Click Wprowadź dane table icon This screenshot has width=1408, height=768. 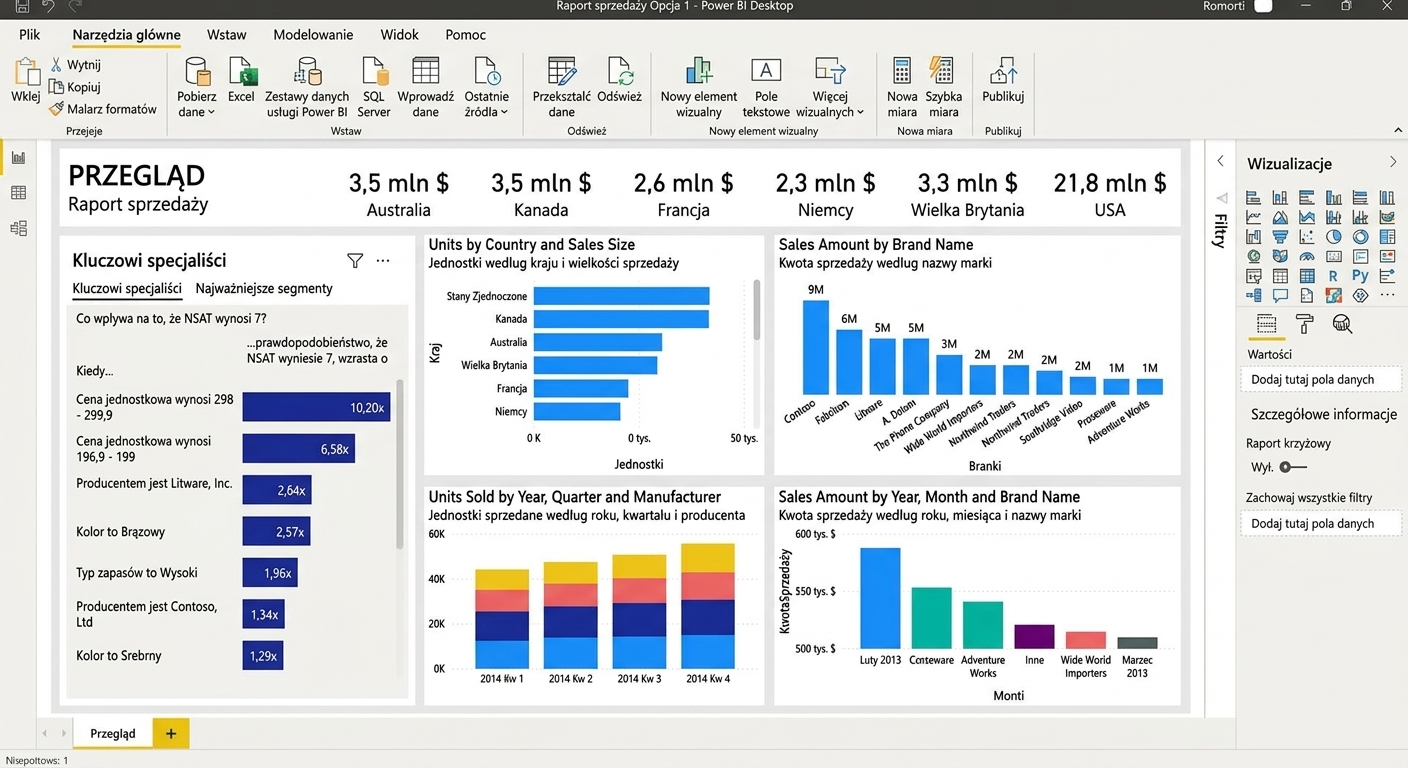point(426,70)
